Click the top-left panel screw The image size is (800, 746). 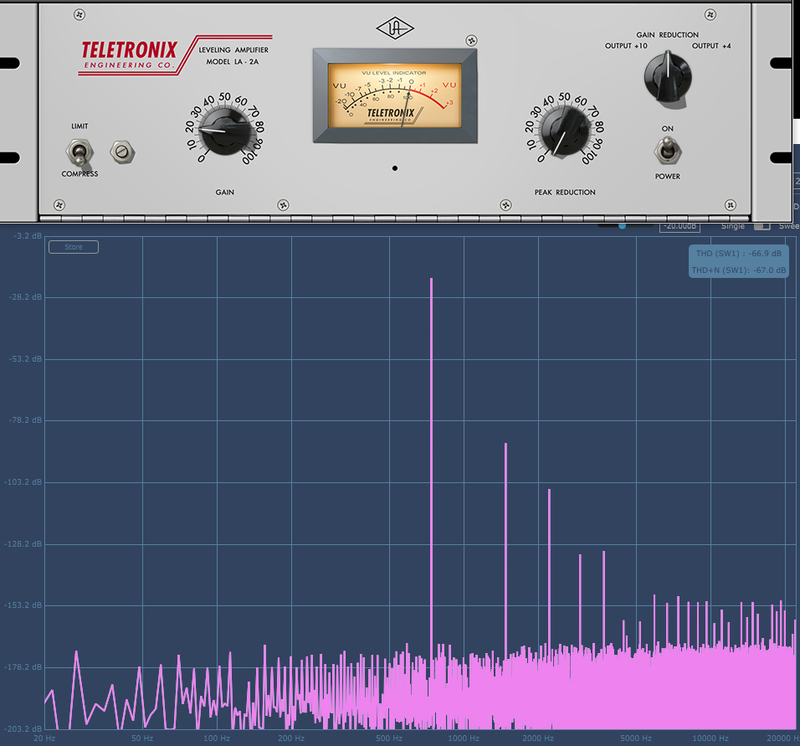(x=79, y=14)
